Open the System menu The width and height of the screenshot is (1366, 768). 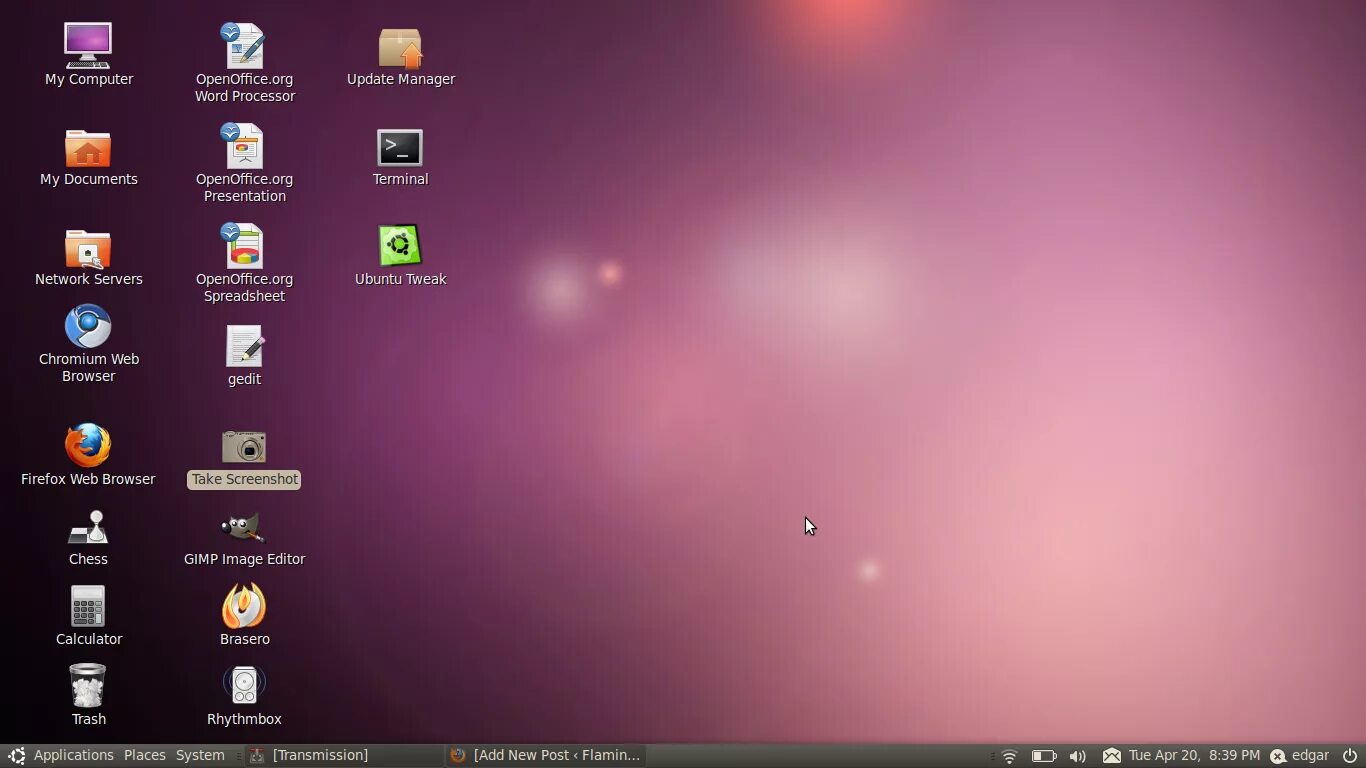point(200,756)
